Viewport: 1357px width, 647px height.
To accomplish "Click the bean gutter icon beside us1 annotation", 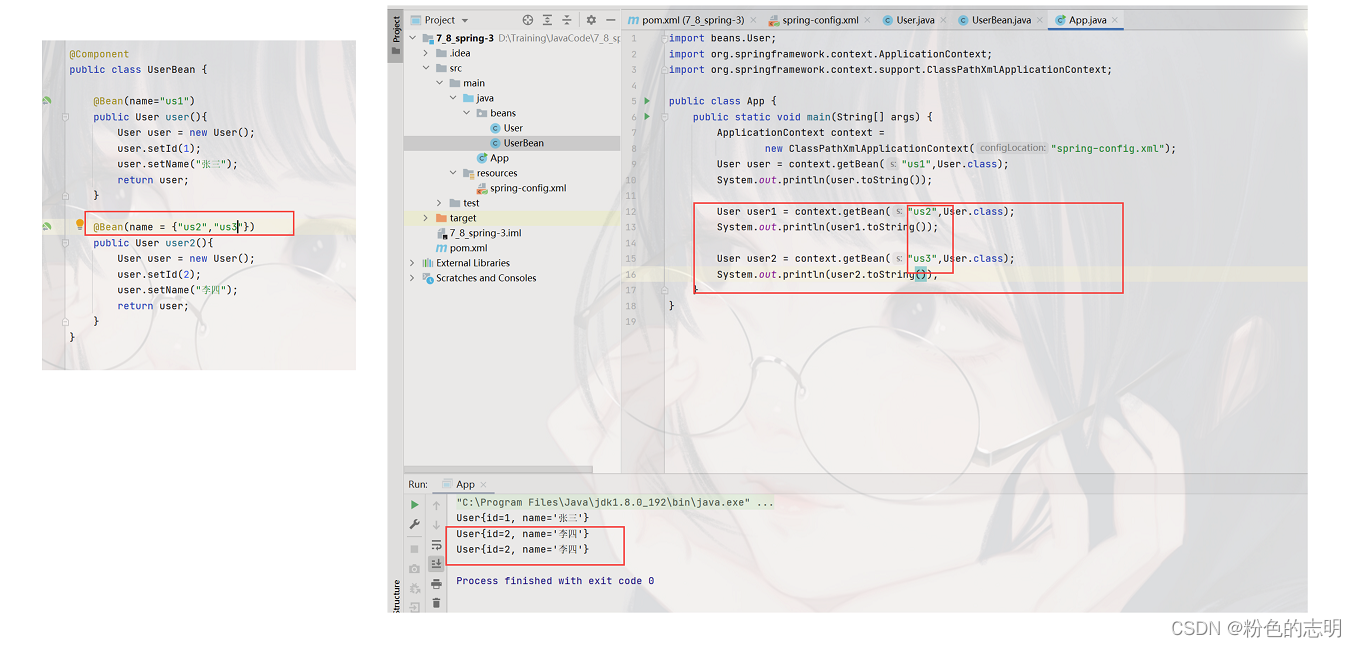I will 47,101.
